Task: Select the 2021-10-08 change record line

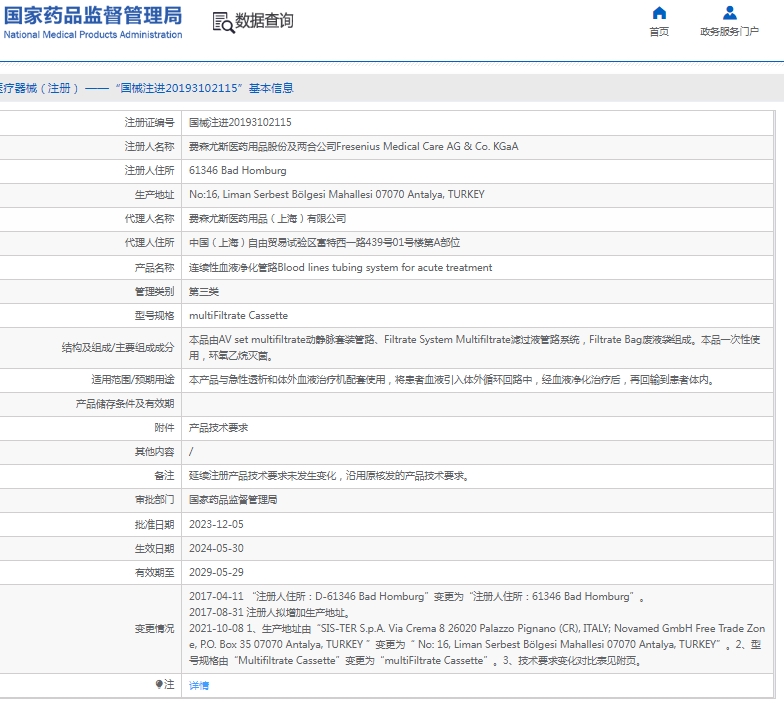Action: point(476,644)
